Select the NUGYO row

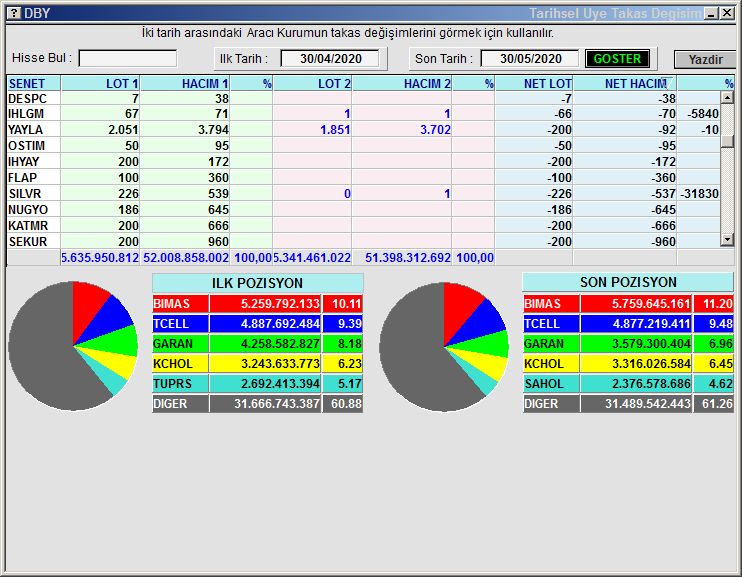(x=363, y=210)
